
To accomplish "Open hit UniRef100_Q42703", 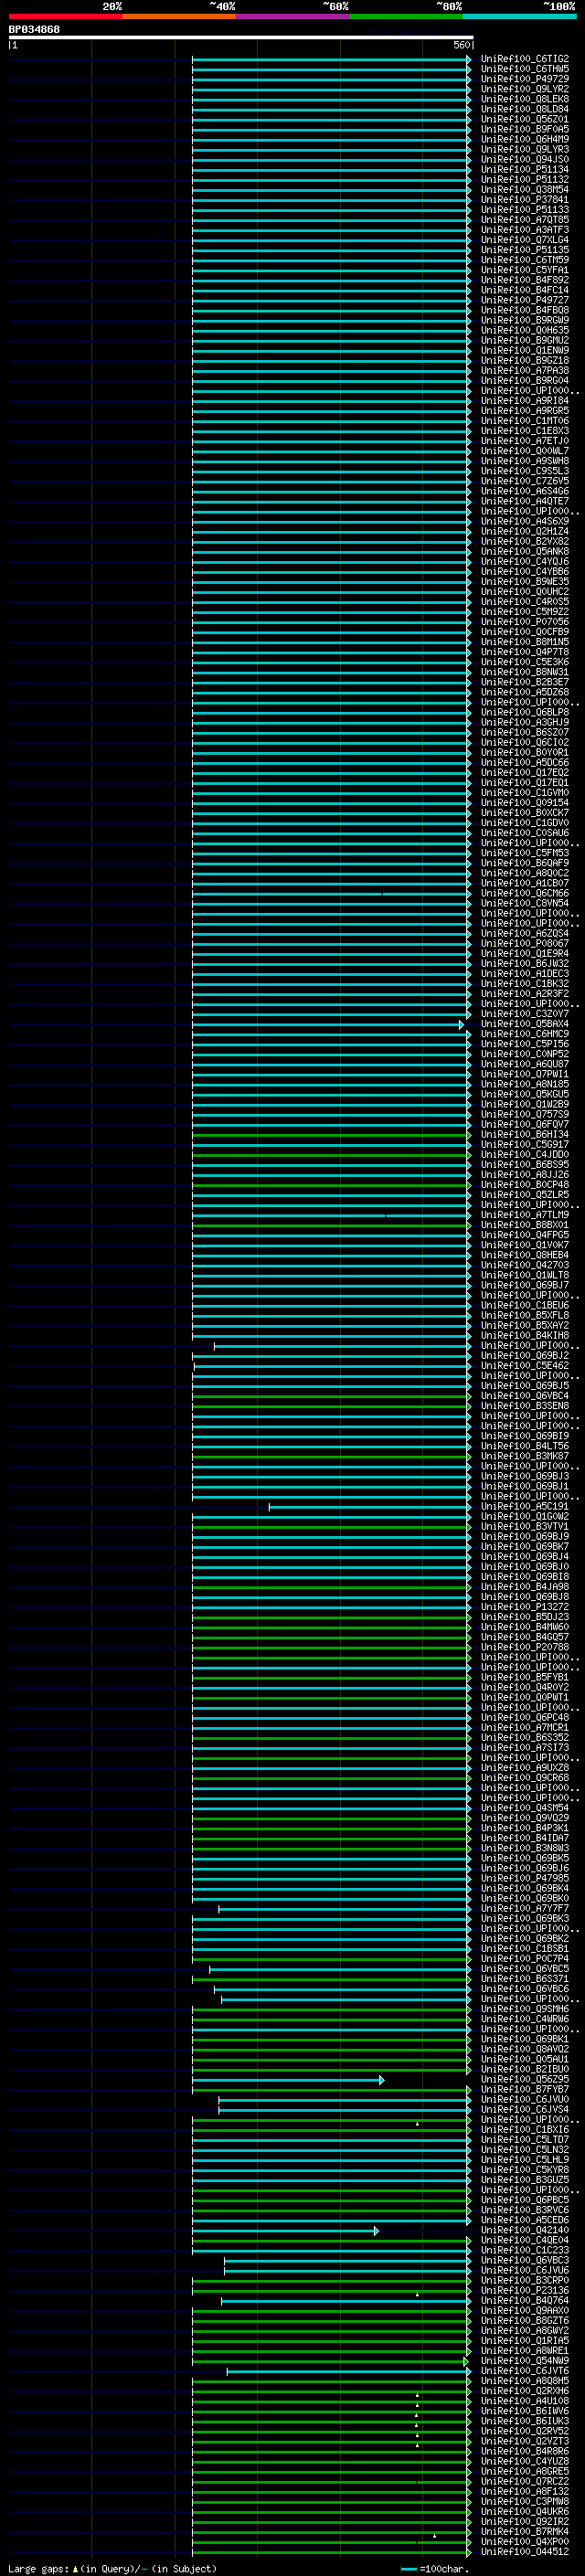I will [525, 1265].
